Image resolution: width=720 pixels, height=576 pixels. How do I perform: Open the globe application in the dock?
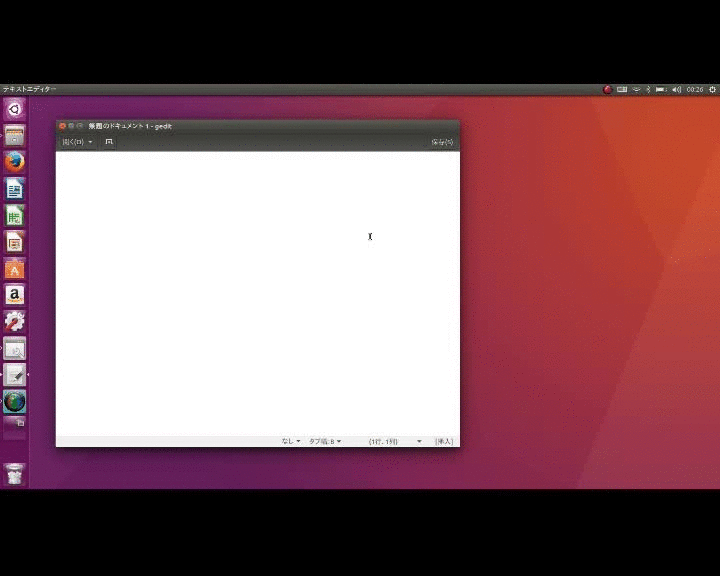[14, 401]
